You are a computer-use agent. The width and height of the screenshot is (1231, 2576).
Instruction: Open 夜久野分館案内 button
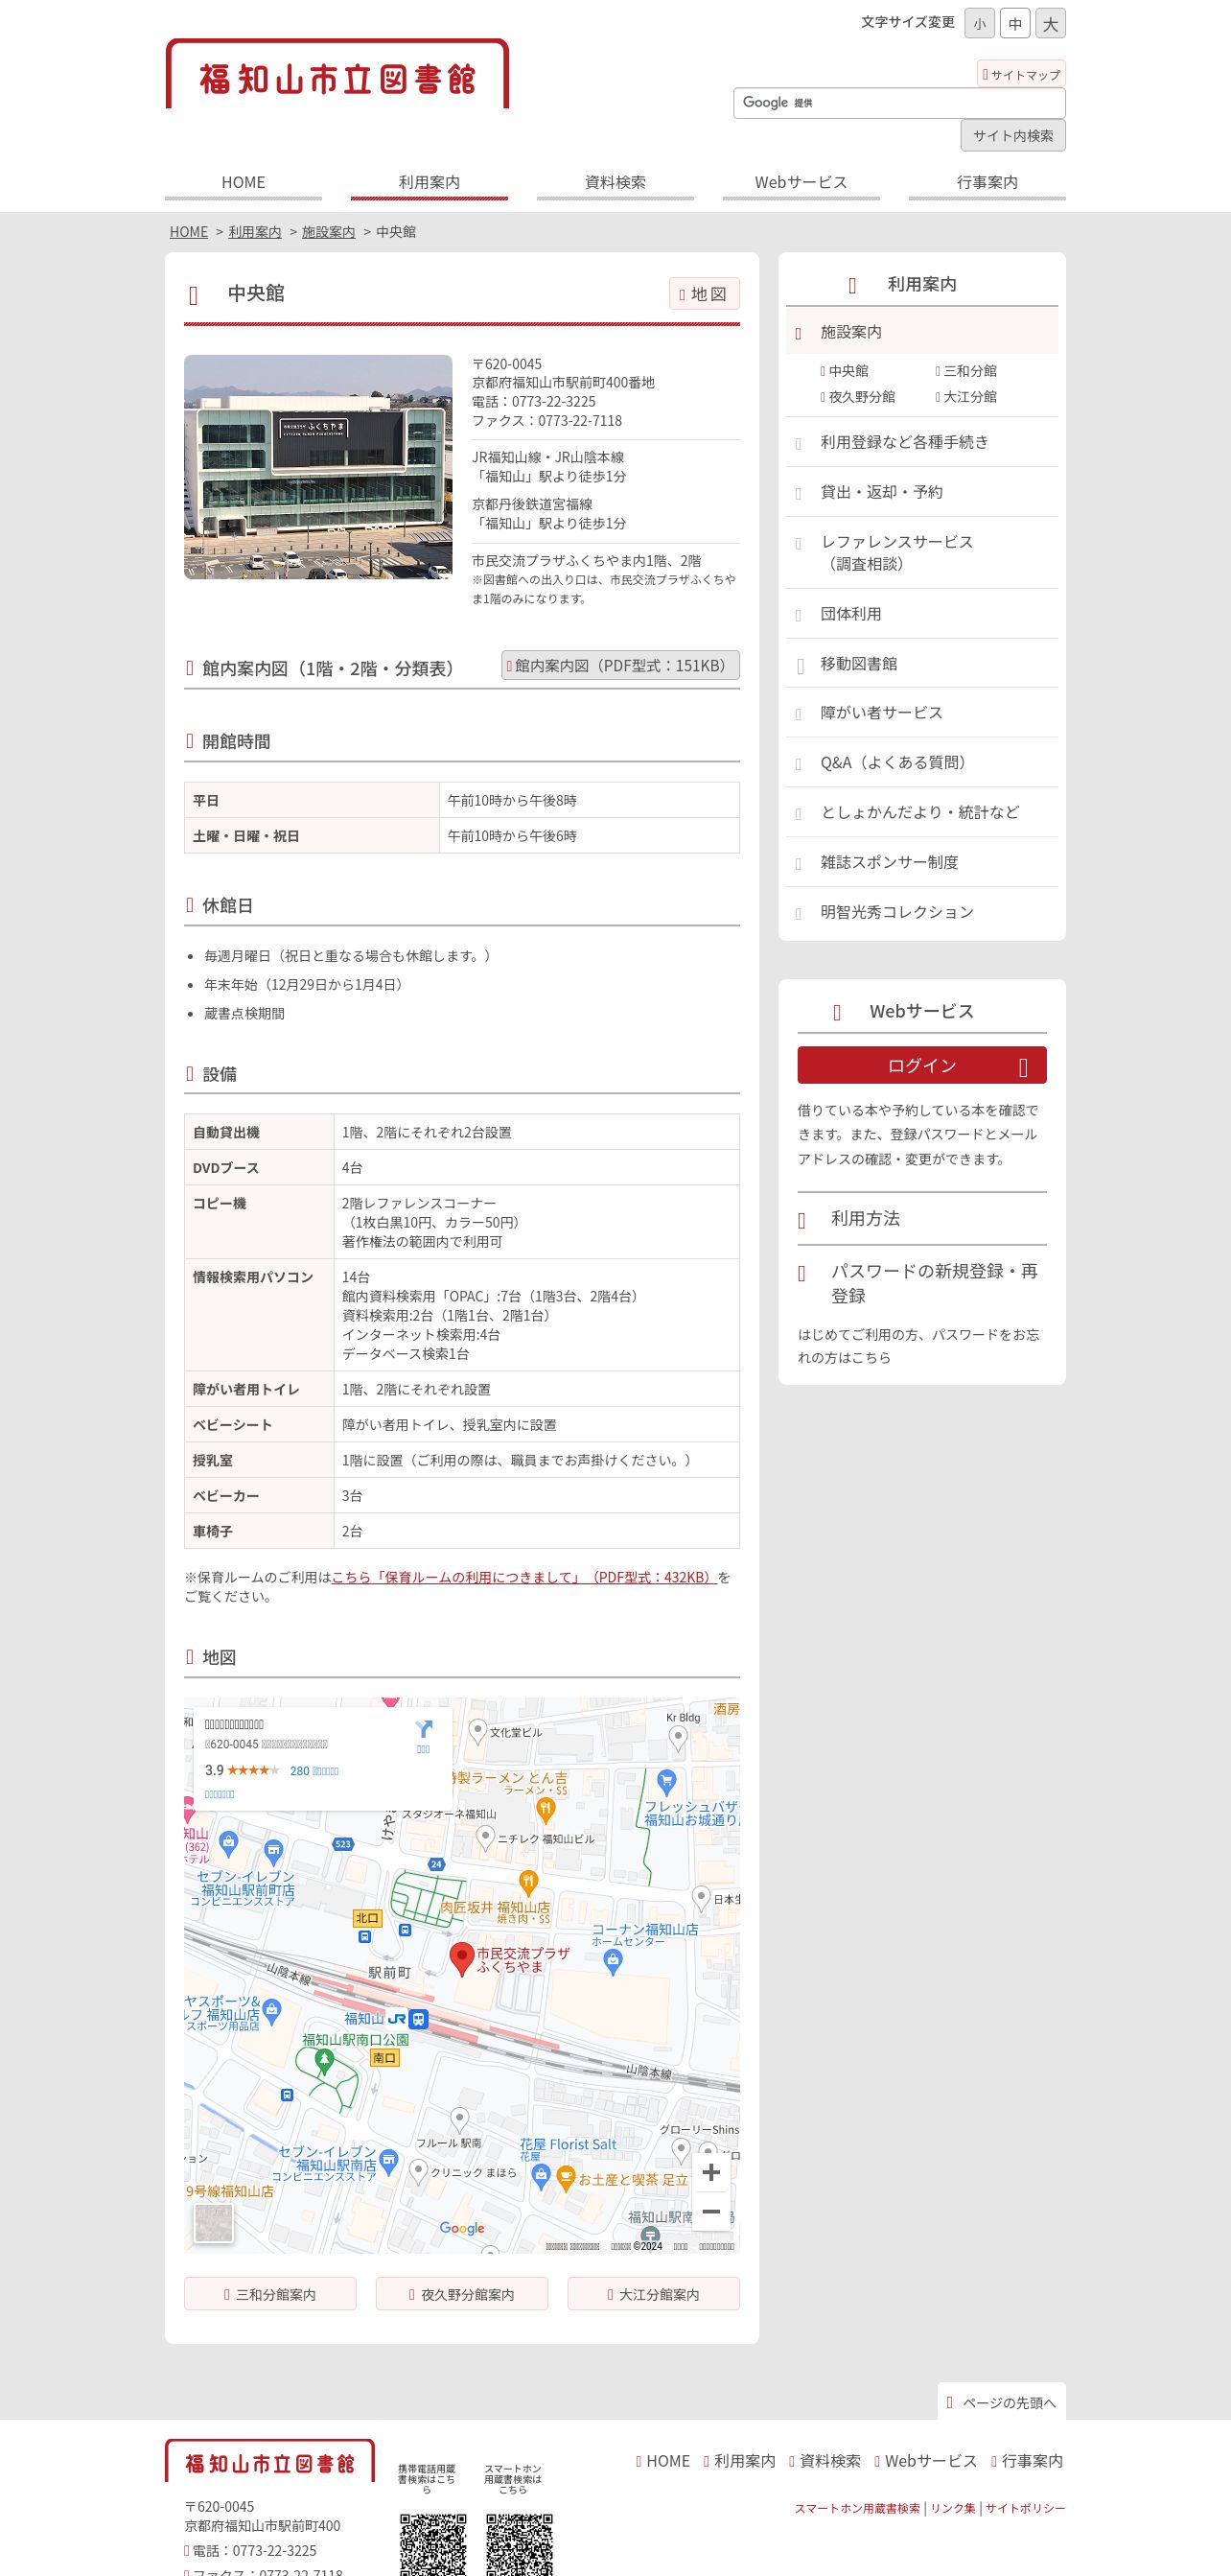[x=462, y=2294]
